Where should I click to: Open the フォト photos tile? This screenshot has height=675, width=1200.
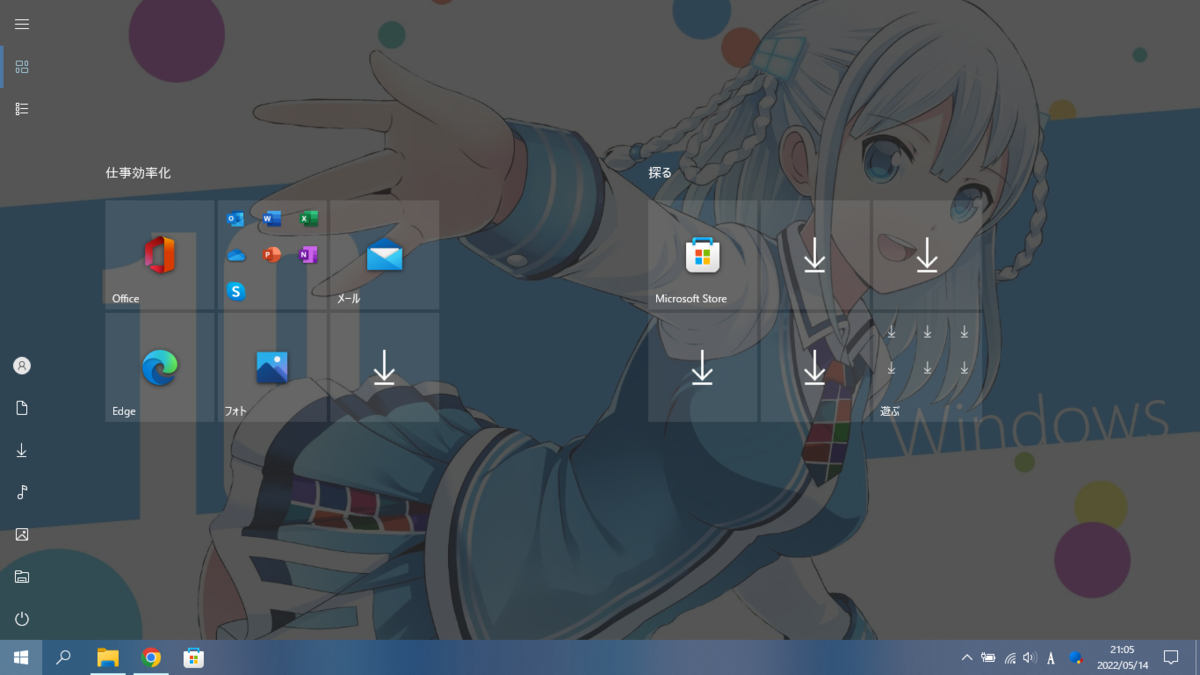[272, 367]
